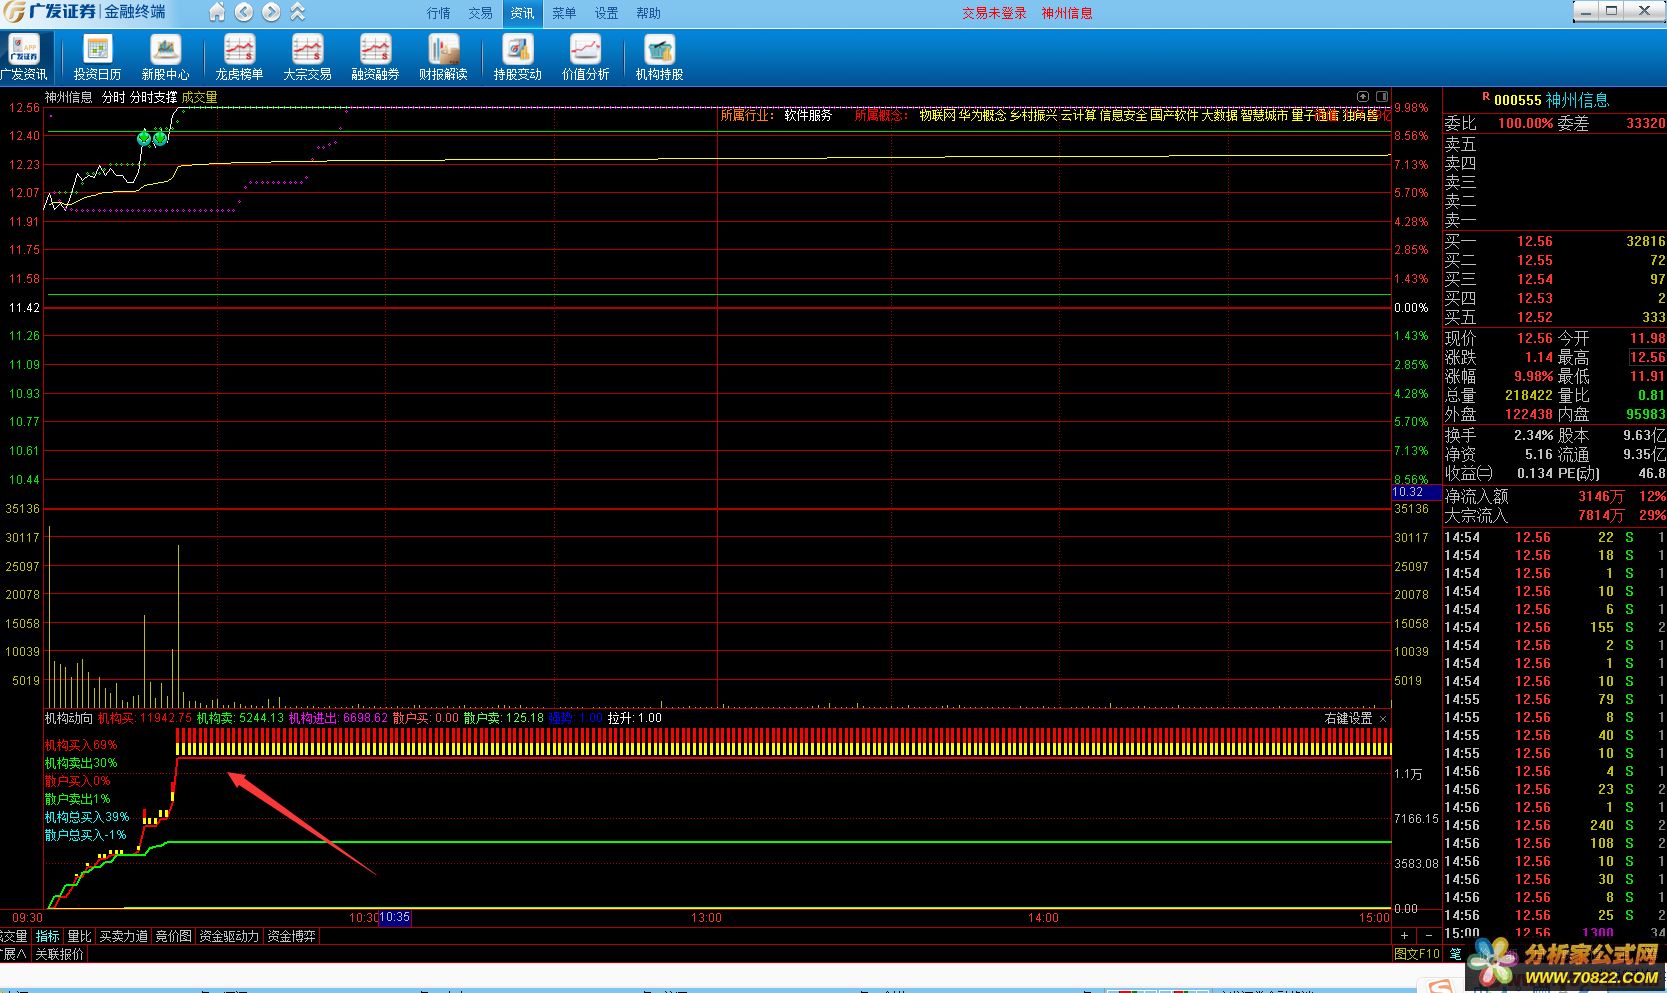The image size is (1667, 993).
Task: Click 神州信息 link in title bar
Action: click(x=1067, y=13)
